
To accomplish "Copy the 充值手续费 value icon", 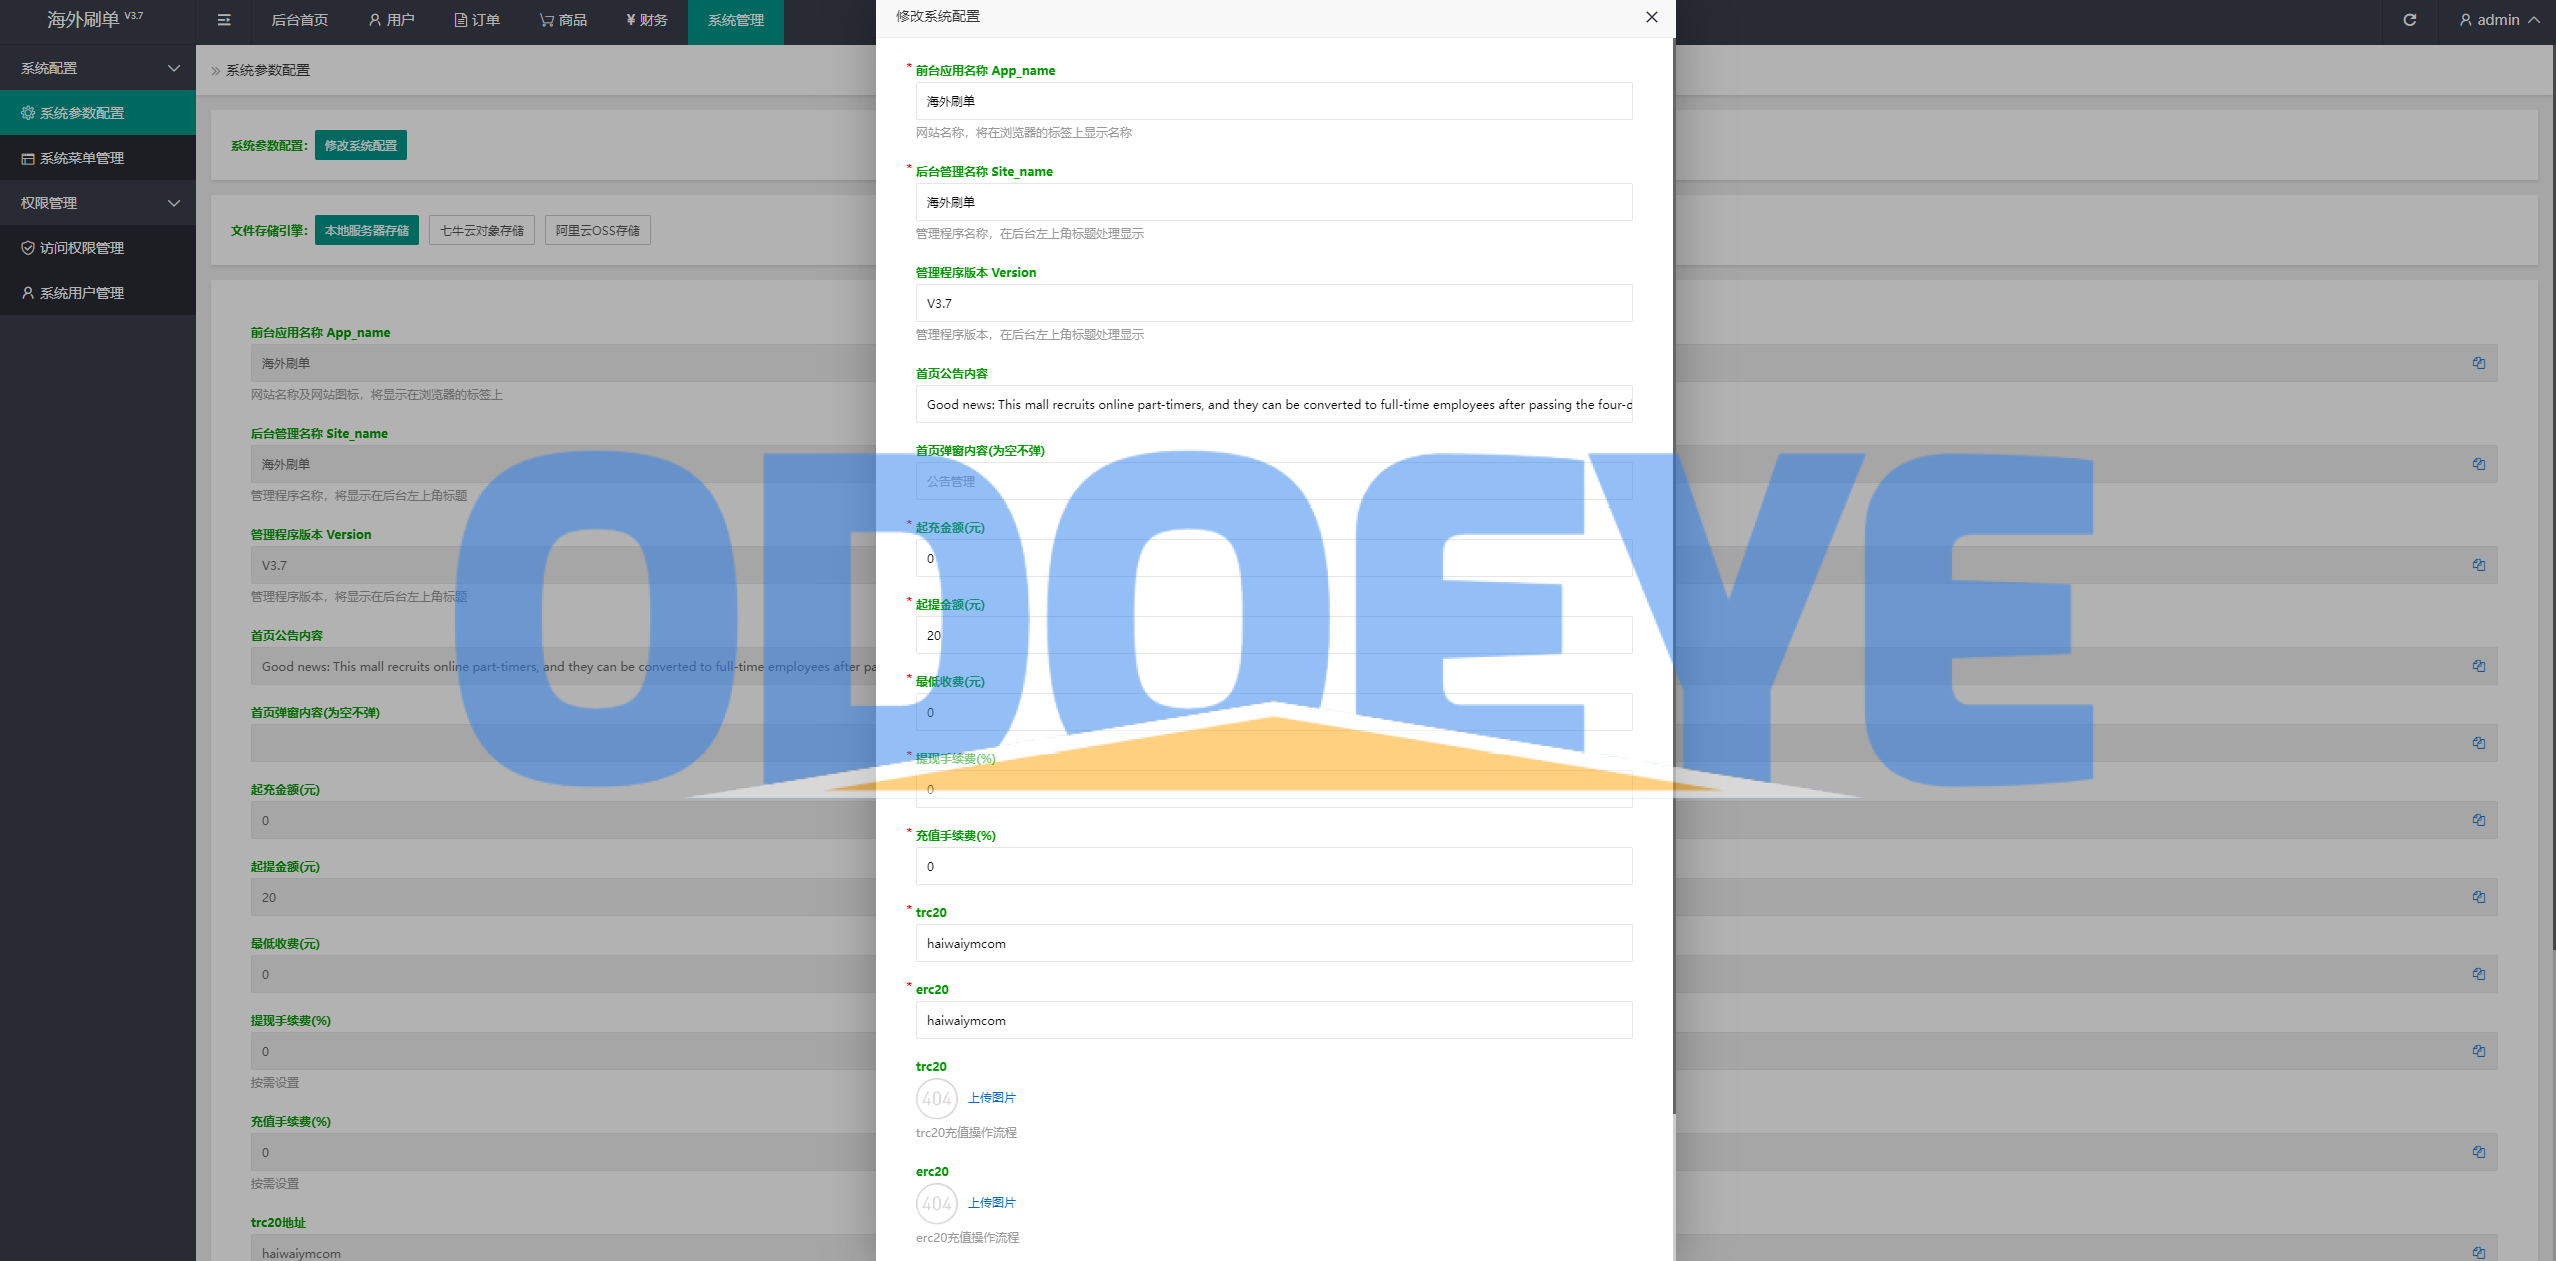I will 2479,1152.
